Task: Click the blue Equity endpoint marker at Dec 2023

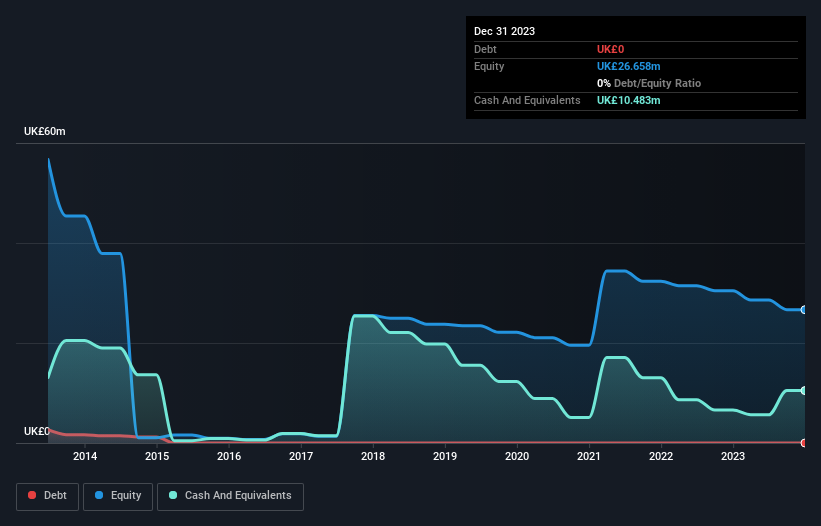Action: pos(804,310)
